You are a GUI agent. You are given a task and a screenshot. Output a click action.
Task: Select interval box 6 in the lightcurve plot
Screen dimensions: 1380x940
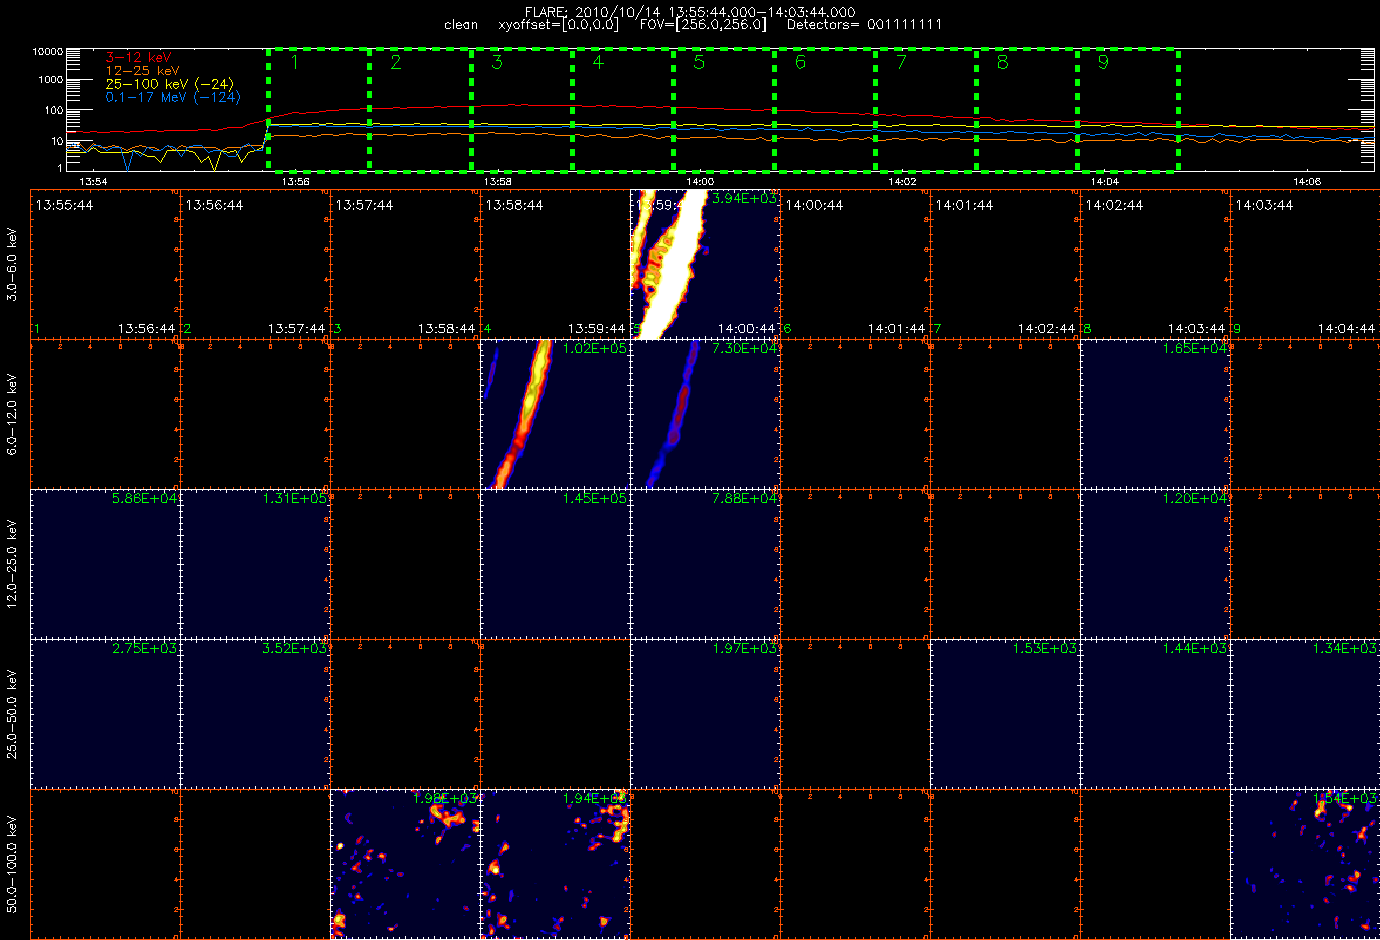[824, 110]
